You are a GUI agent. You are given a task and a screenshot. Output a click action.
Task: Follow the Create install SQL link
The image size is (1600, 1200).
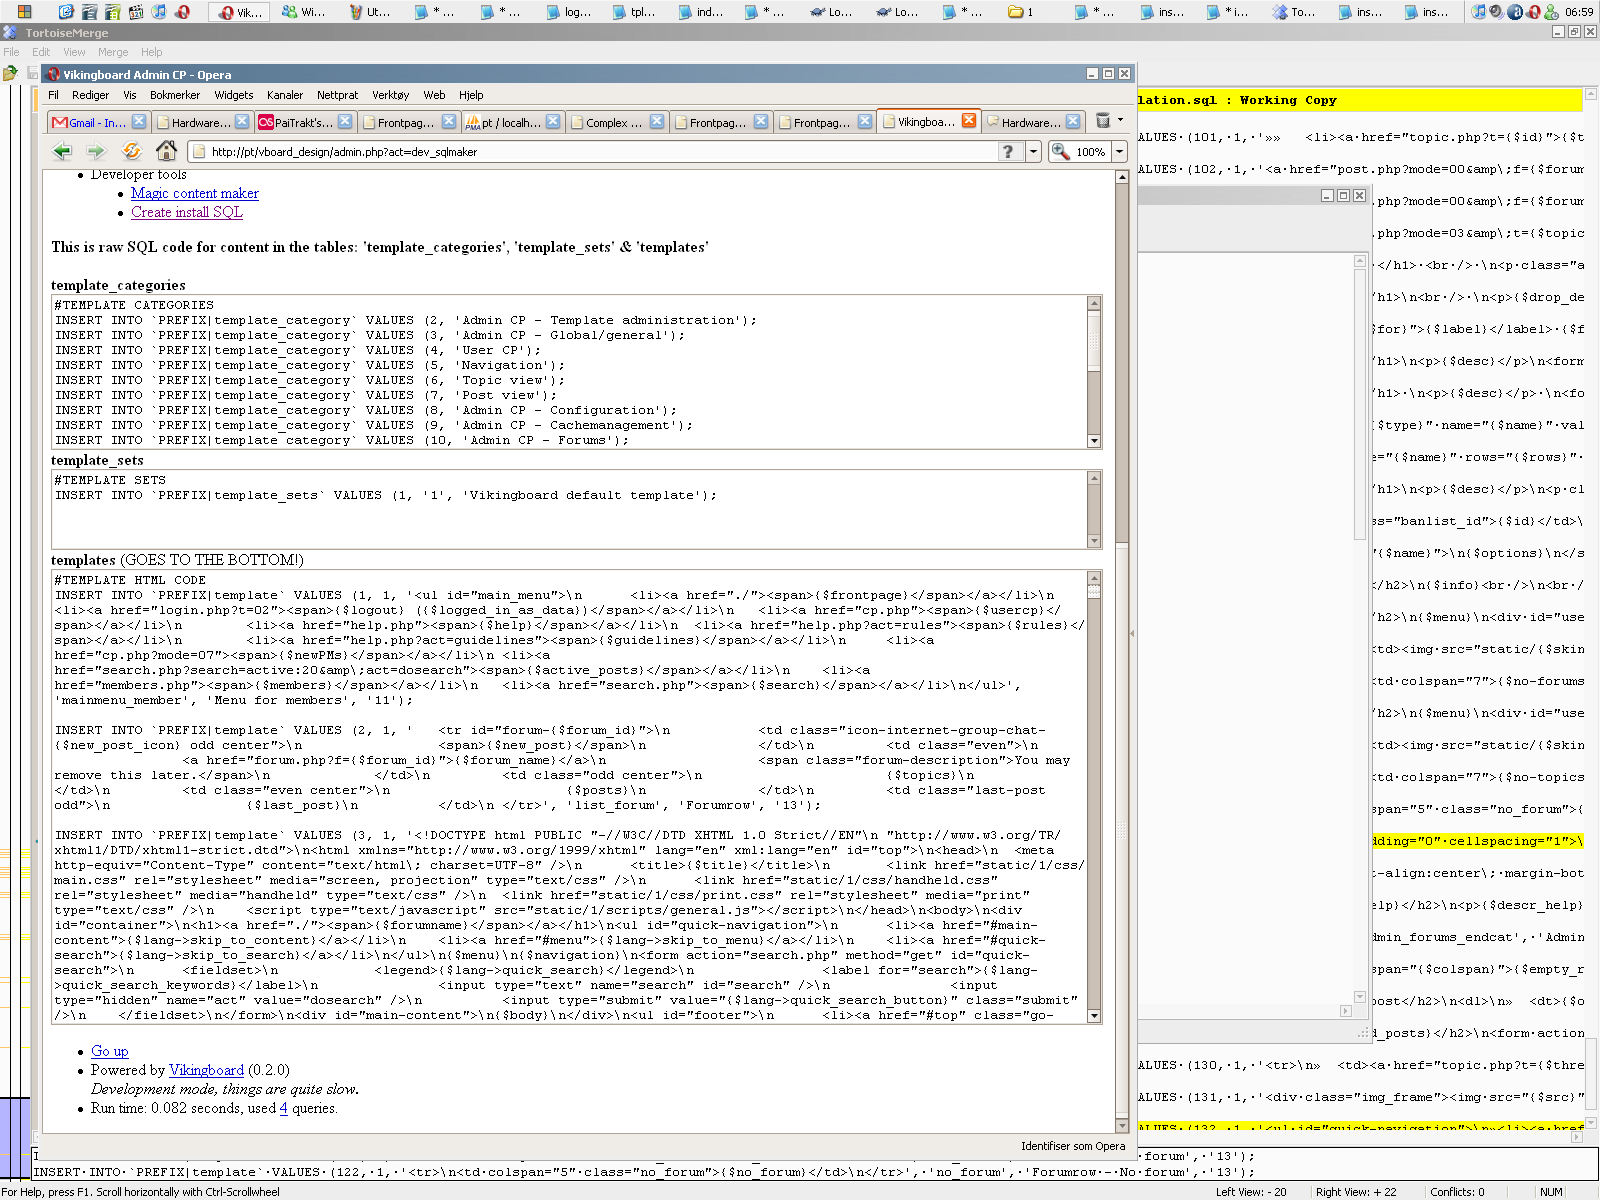pos(187,212)
